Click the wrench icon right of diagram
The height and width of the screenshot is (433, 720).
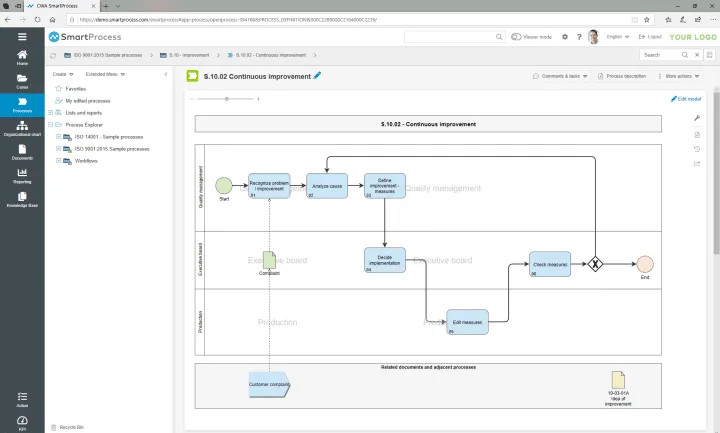(697, 118)
